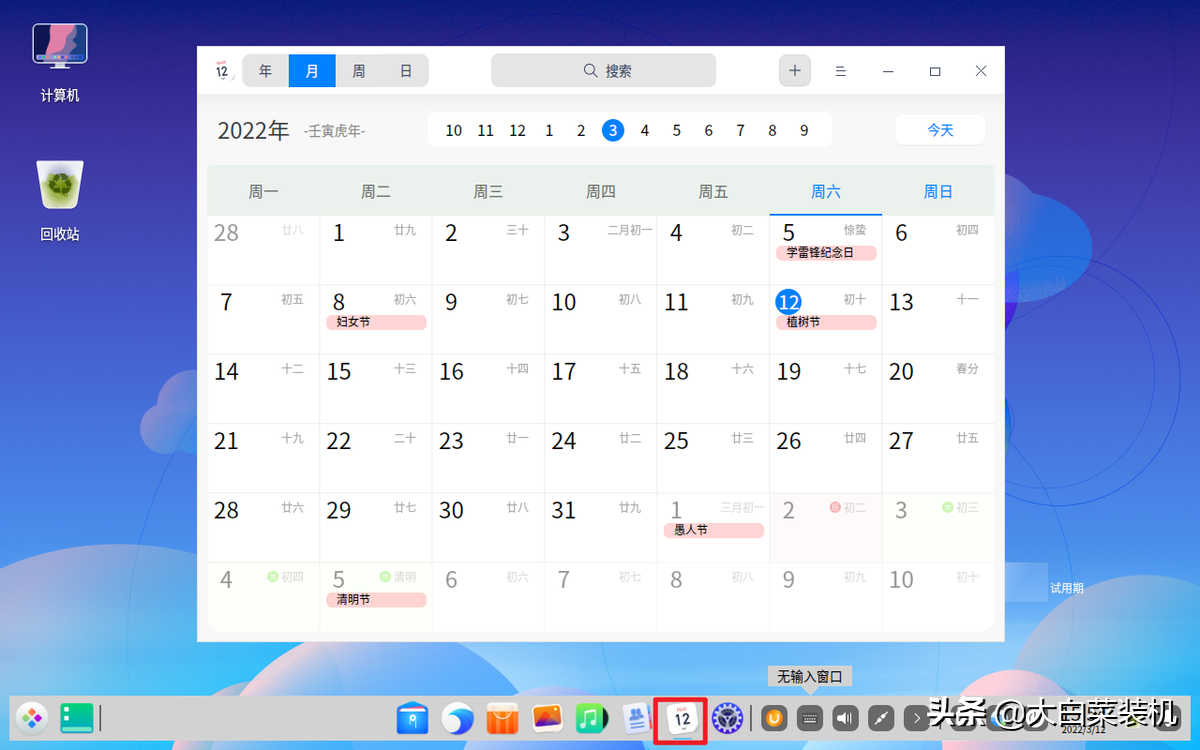Open the 愚人节 event on April 1
Image resolution: width=1200 pixels, height=750 pixels.
tap(714, 530)
